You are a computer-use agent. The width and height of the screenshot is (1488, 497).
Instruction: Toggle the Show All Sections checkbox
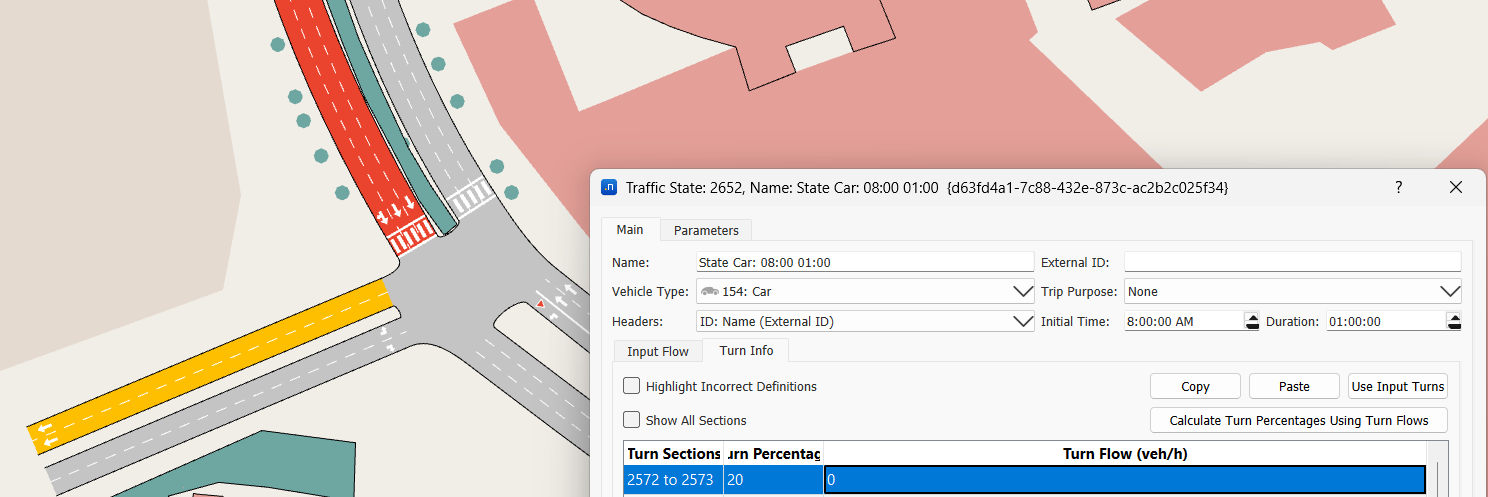click(632, 420)
